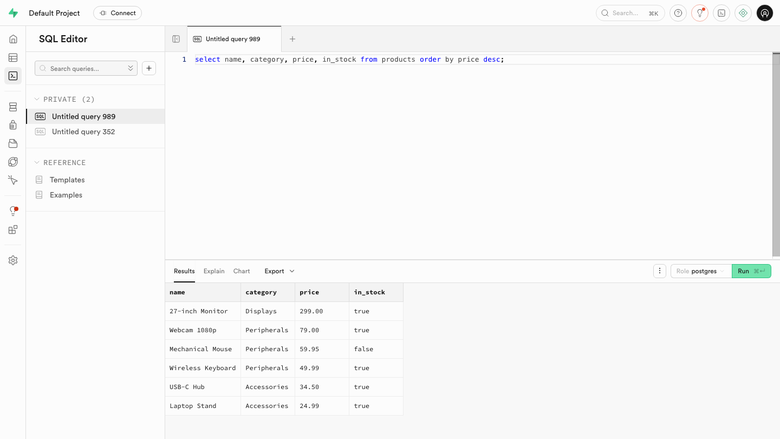This screenshot has width=780, height=439.
Task: Click the SQL icon beside Untitled query 352
Action: tap(40, 132)
